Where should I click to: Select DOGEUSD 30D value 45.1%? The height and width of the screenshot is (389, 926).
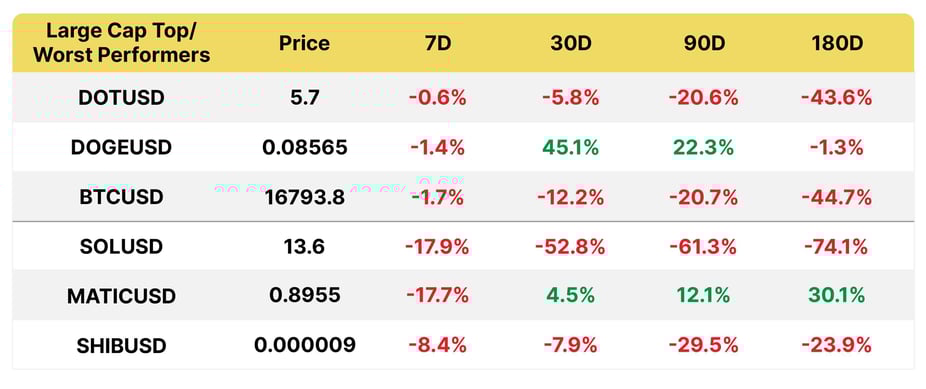570,147
